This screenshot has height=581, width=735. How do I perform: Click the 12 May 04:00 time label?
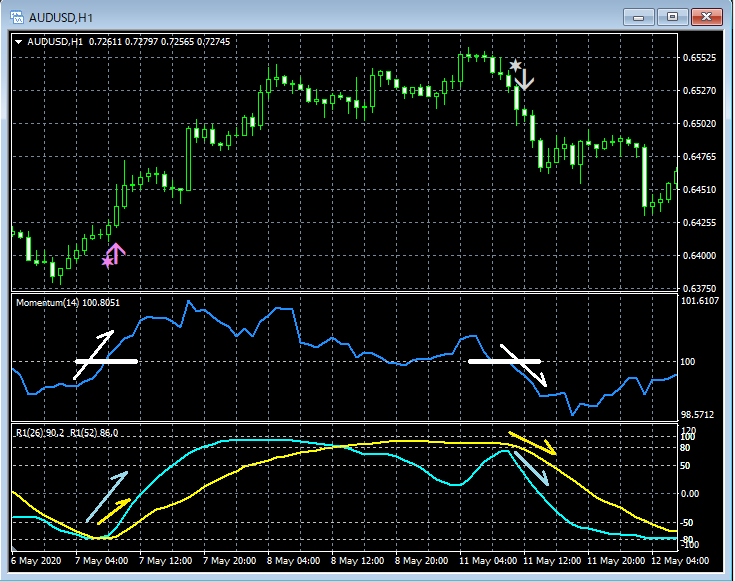pos(680,561)
